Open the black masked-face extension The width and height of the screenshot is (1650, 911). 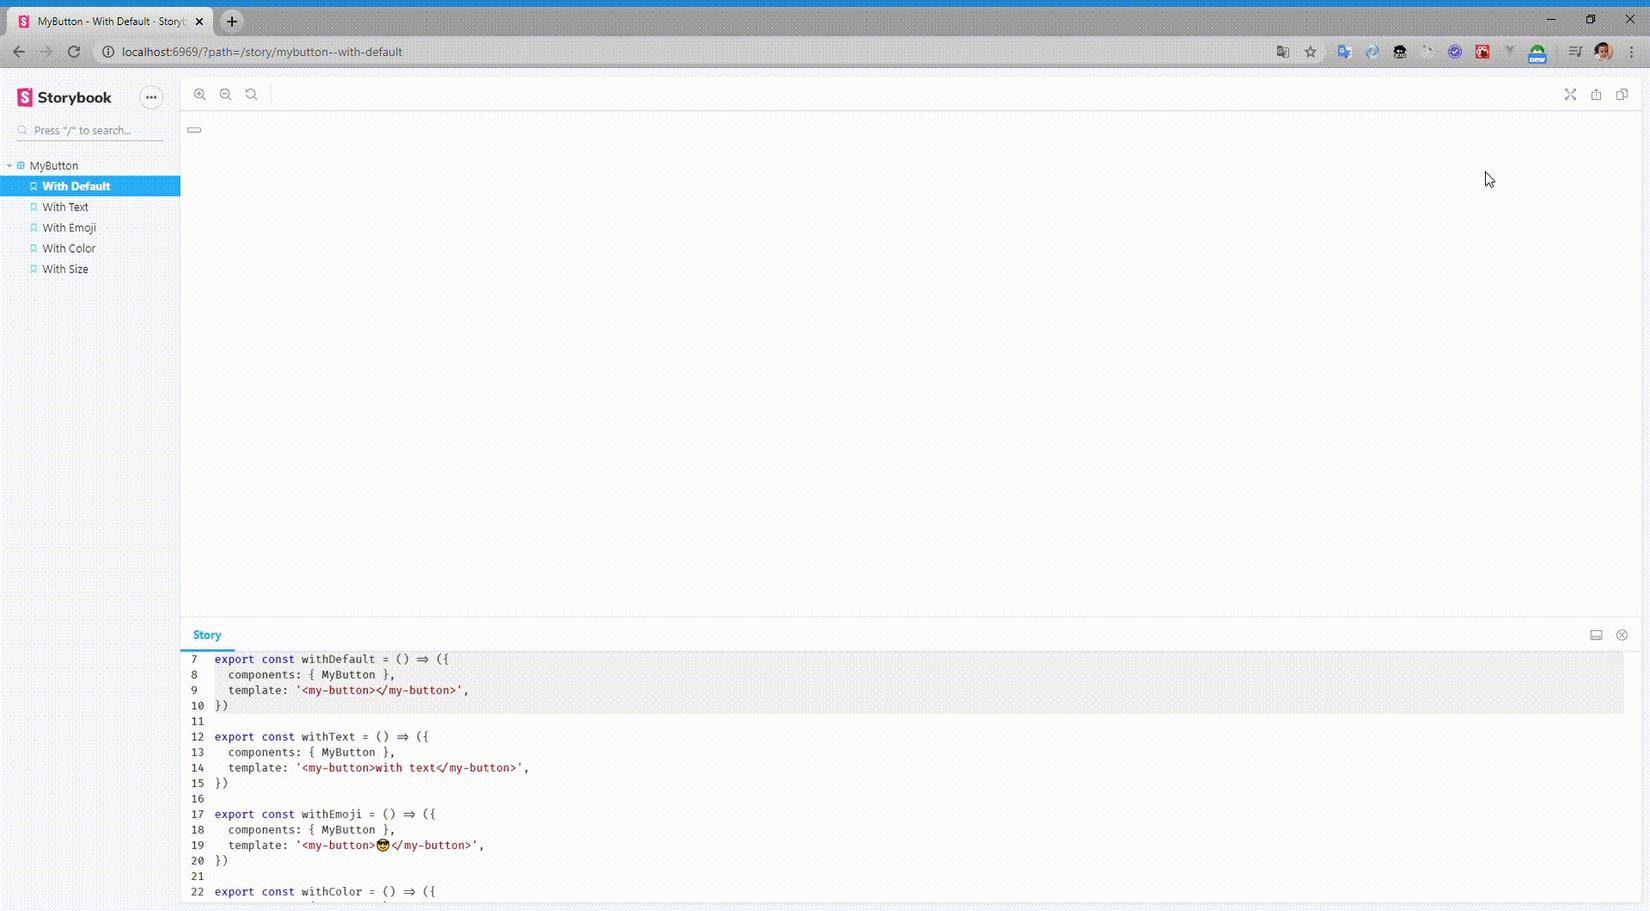(x=1400, y=52)
